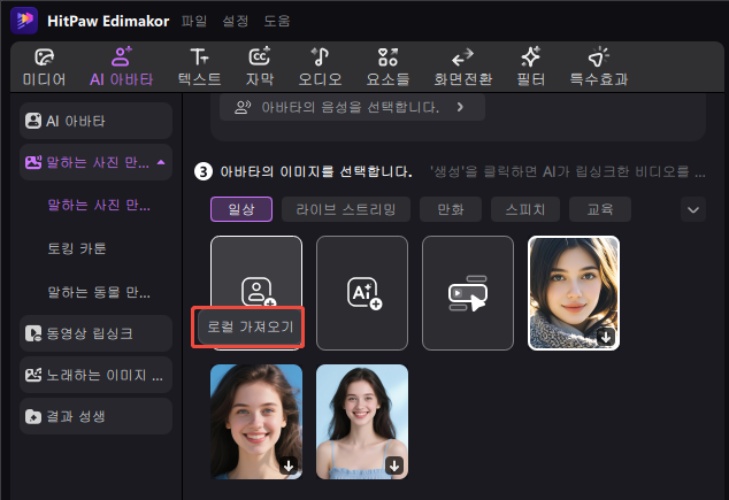
Task: Click the AI 아바타 sidebar face icon
Action: (33, 121)
